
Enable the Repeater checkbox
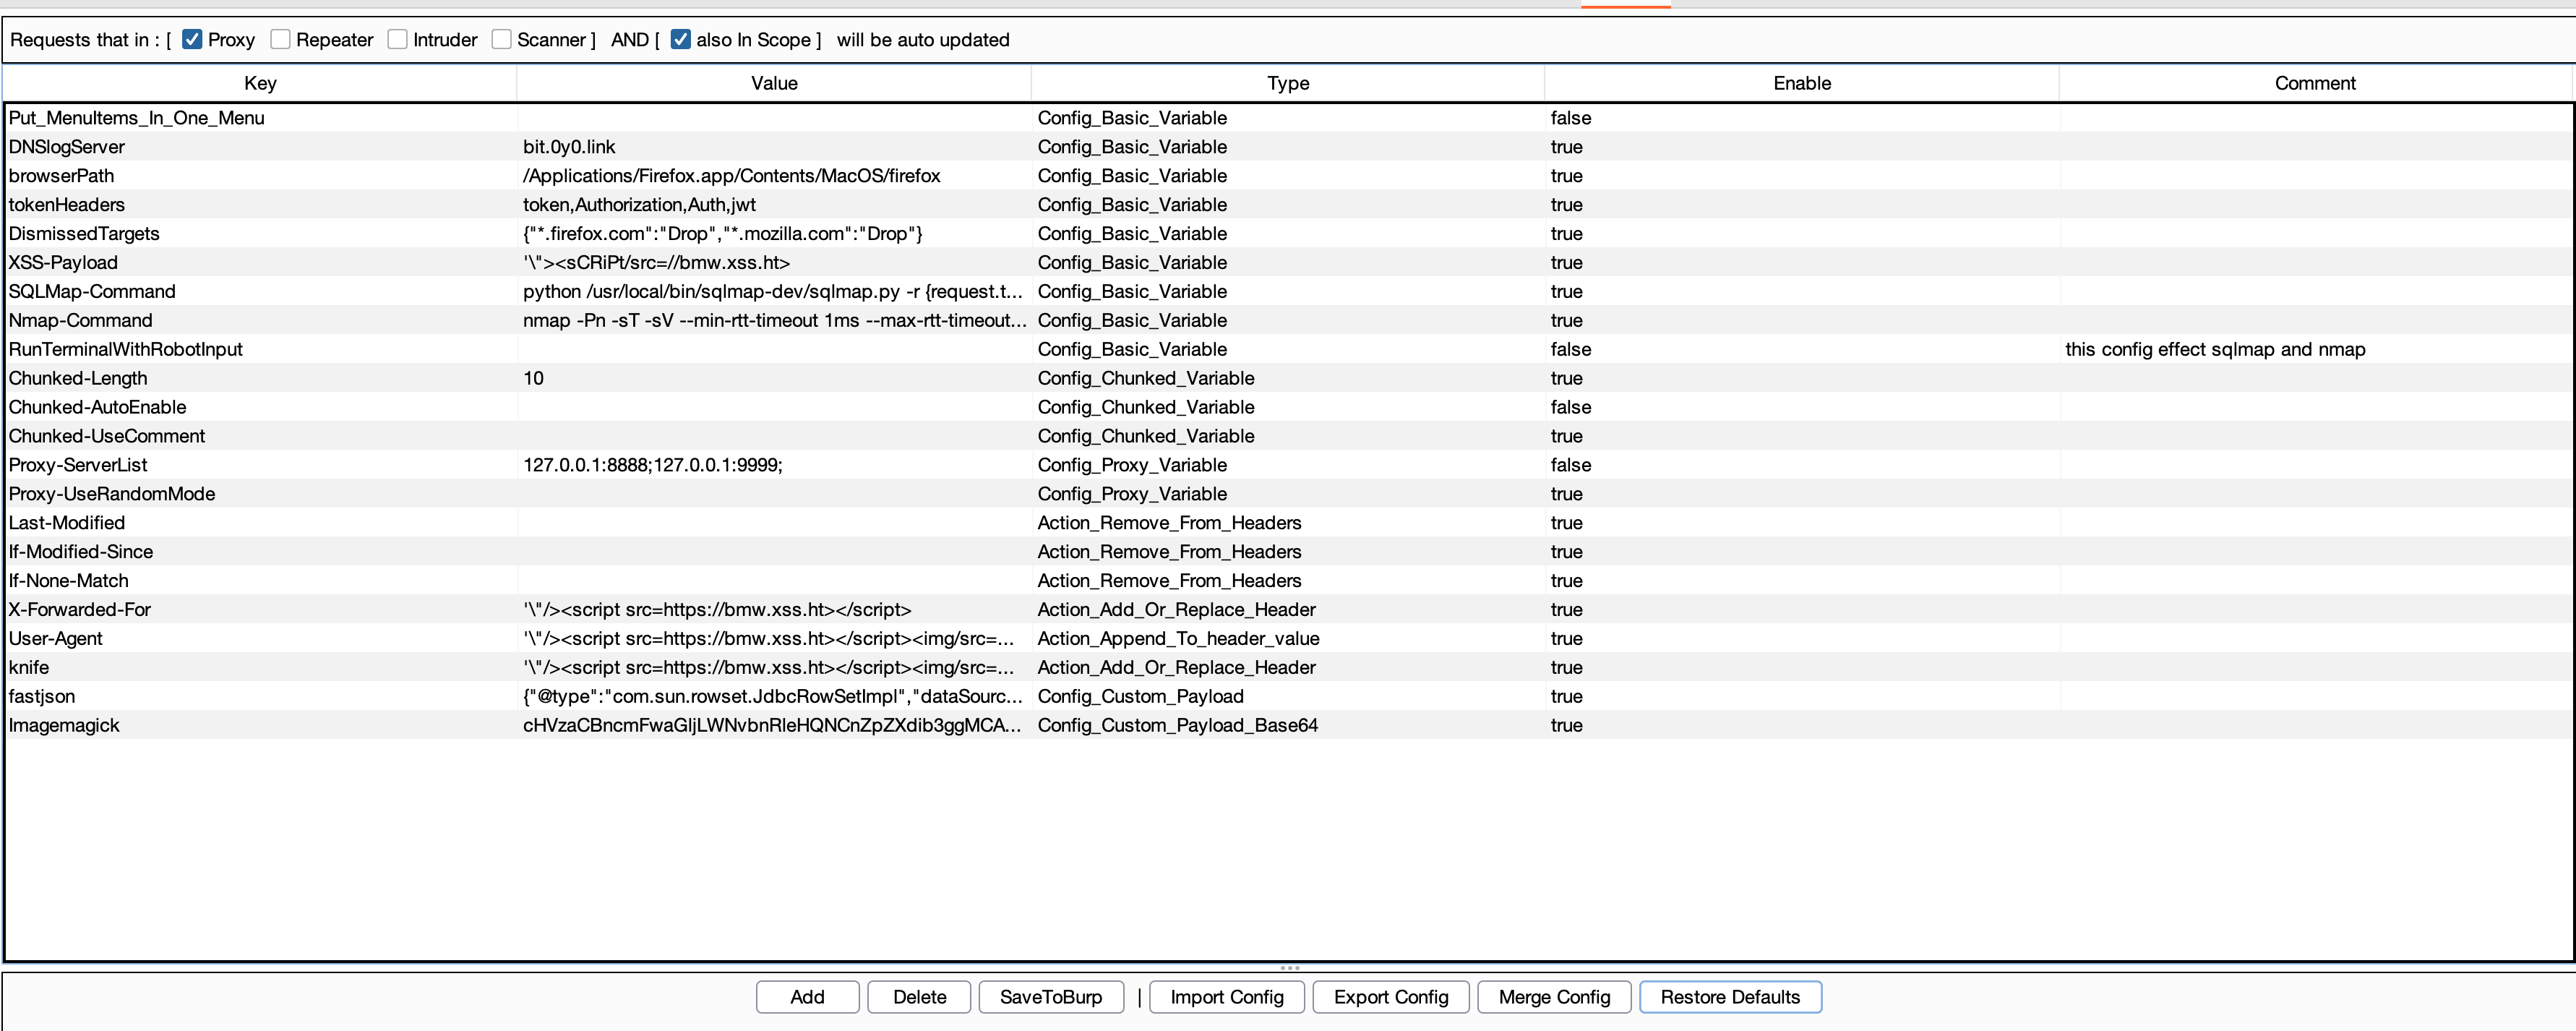281,40
